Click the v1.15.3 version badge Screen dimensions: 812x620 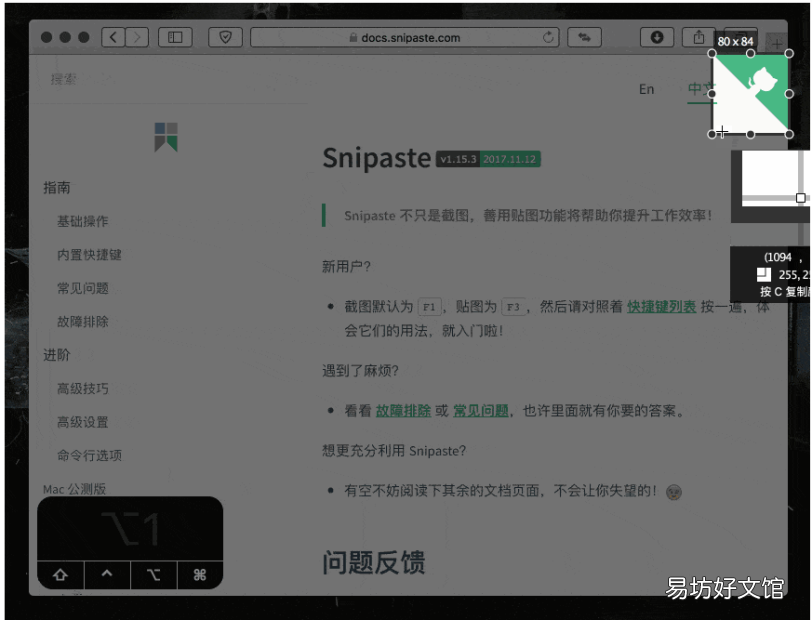click(x=458, y=159)
